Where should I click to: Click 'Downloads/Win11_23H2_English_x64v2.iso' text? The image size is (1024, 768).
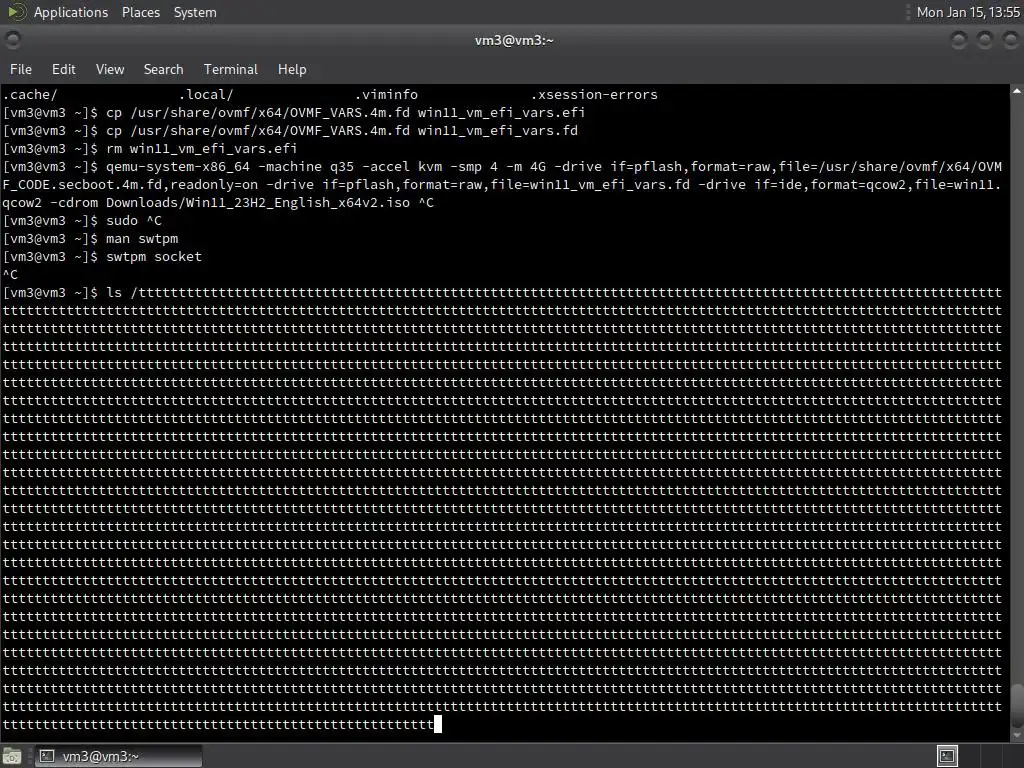click(x=258, y=202)
